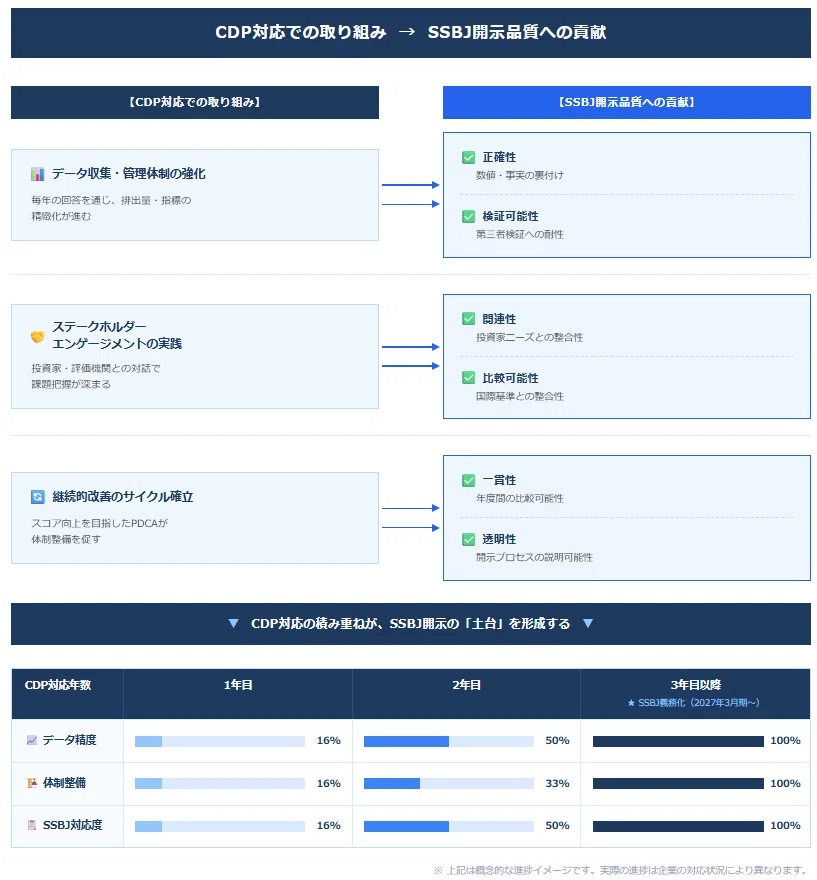817x880 pixels.
Task: Click the bar chart icon beside データ収集・管理体制の強化
Action: pos(38,174)
